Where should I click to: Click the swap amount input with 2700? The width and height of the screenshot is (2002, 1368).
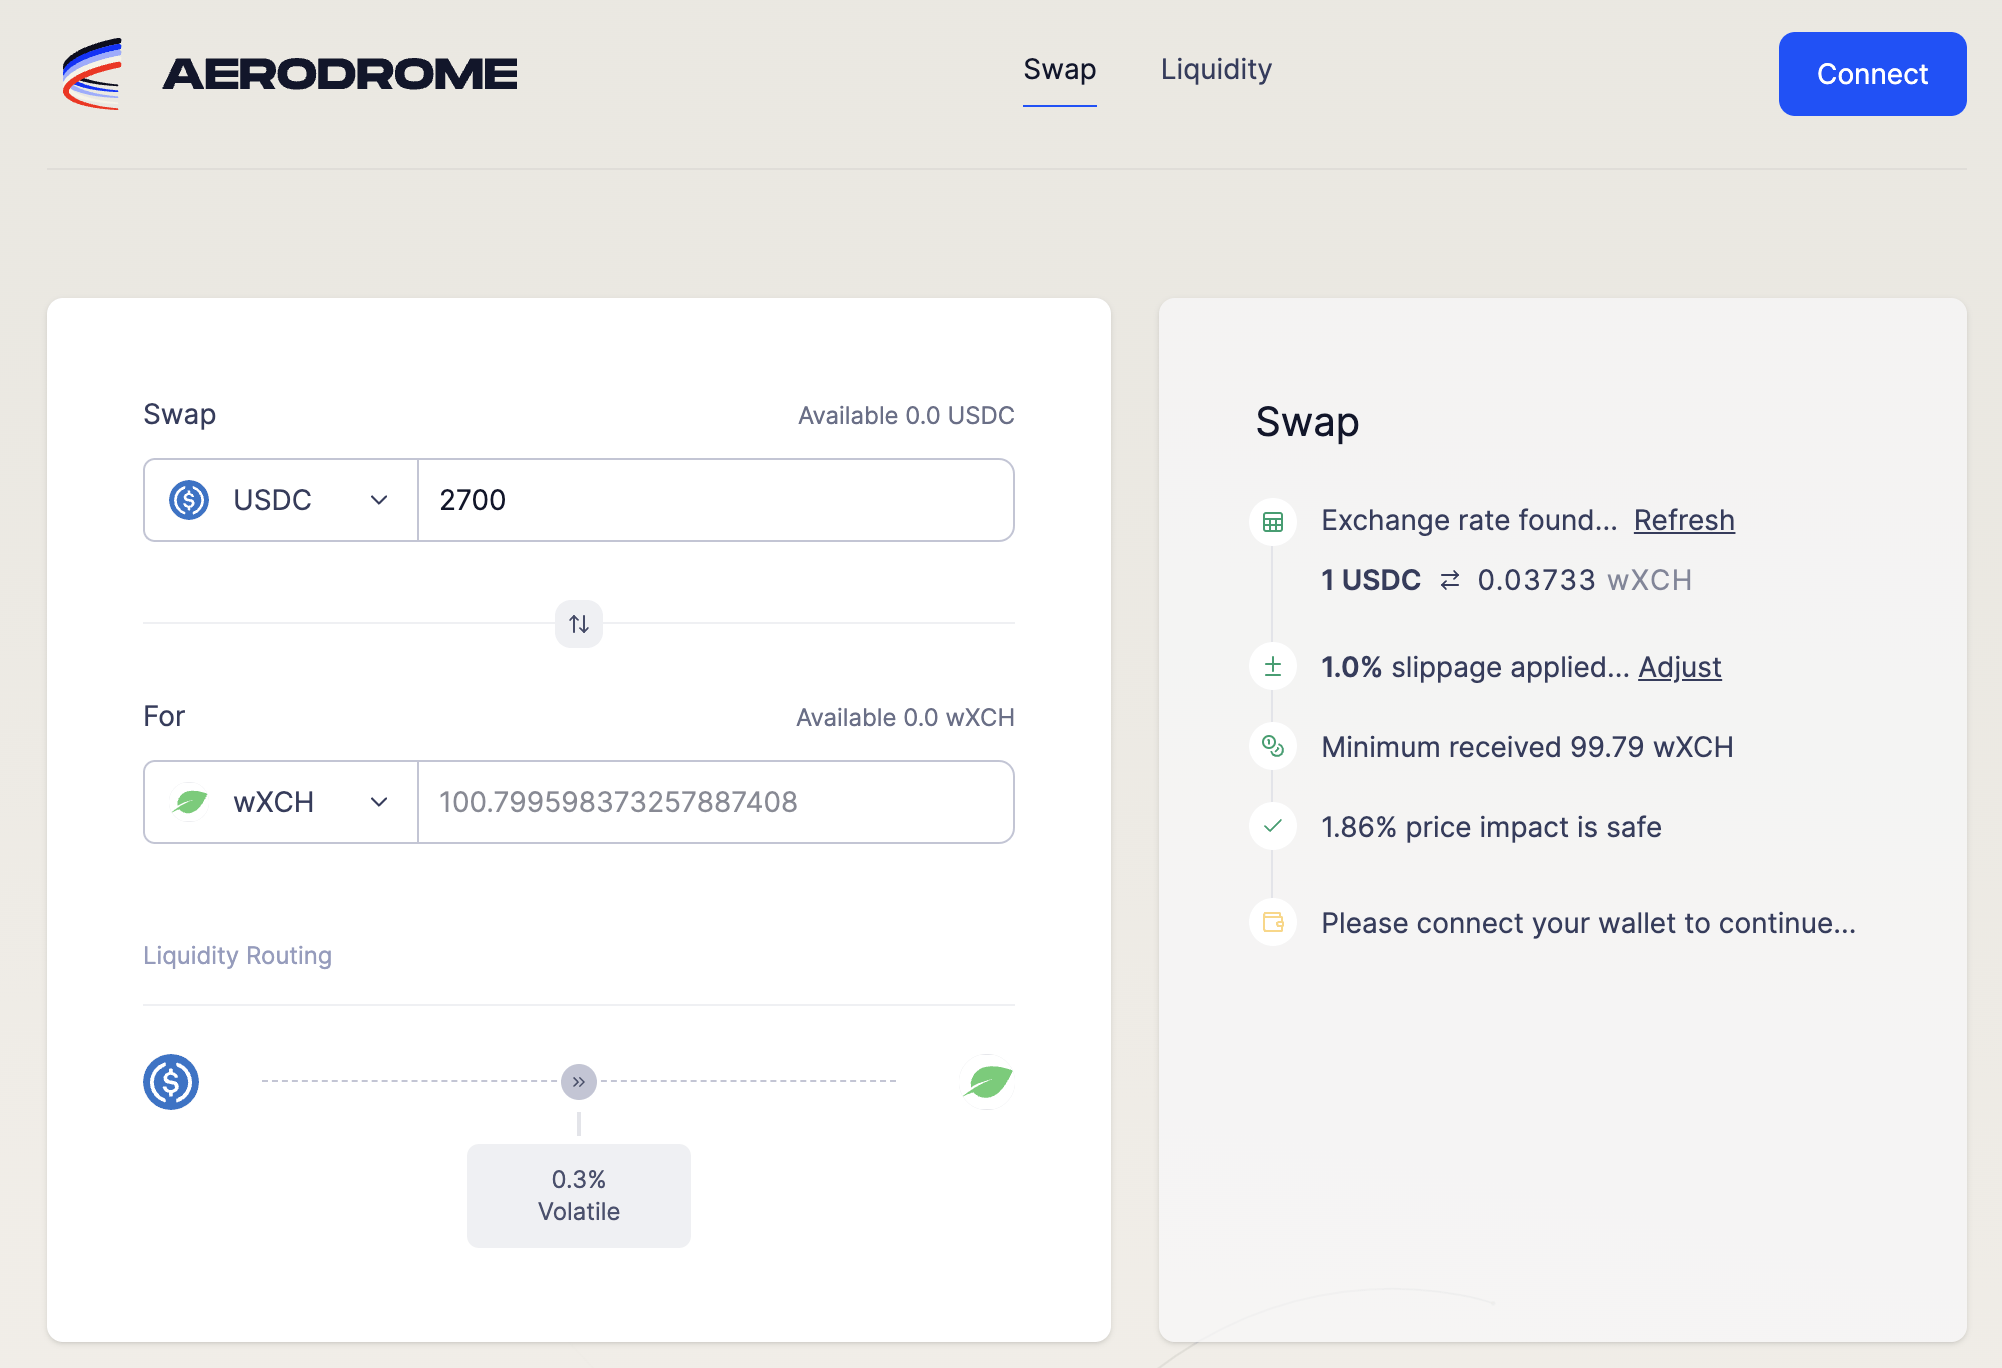[x=715, y=500]
